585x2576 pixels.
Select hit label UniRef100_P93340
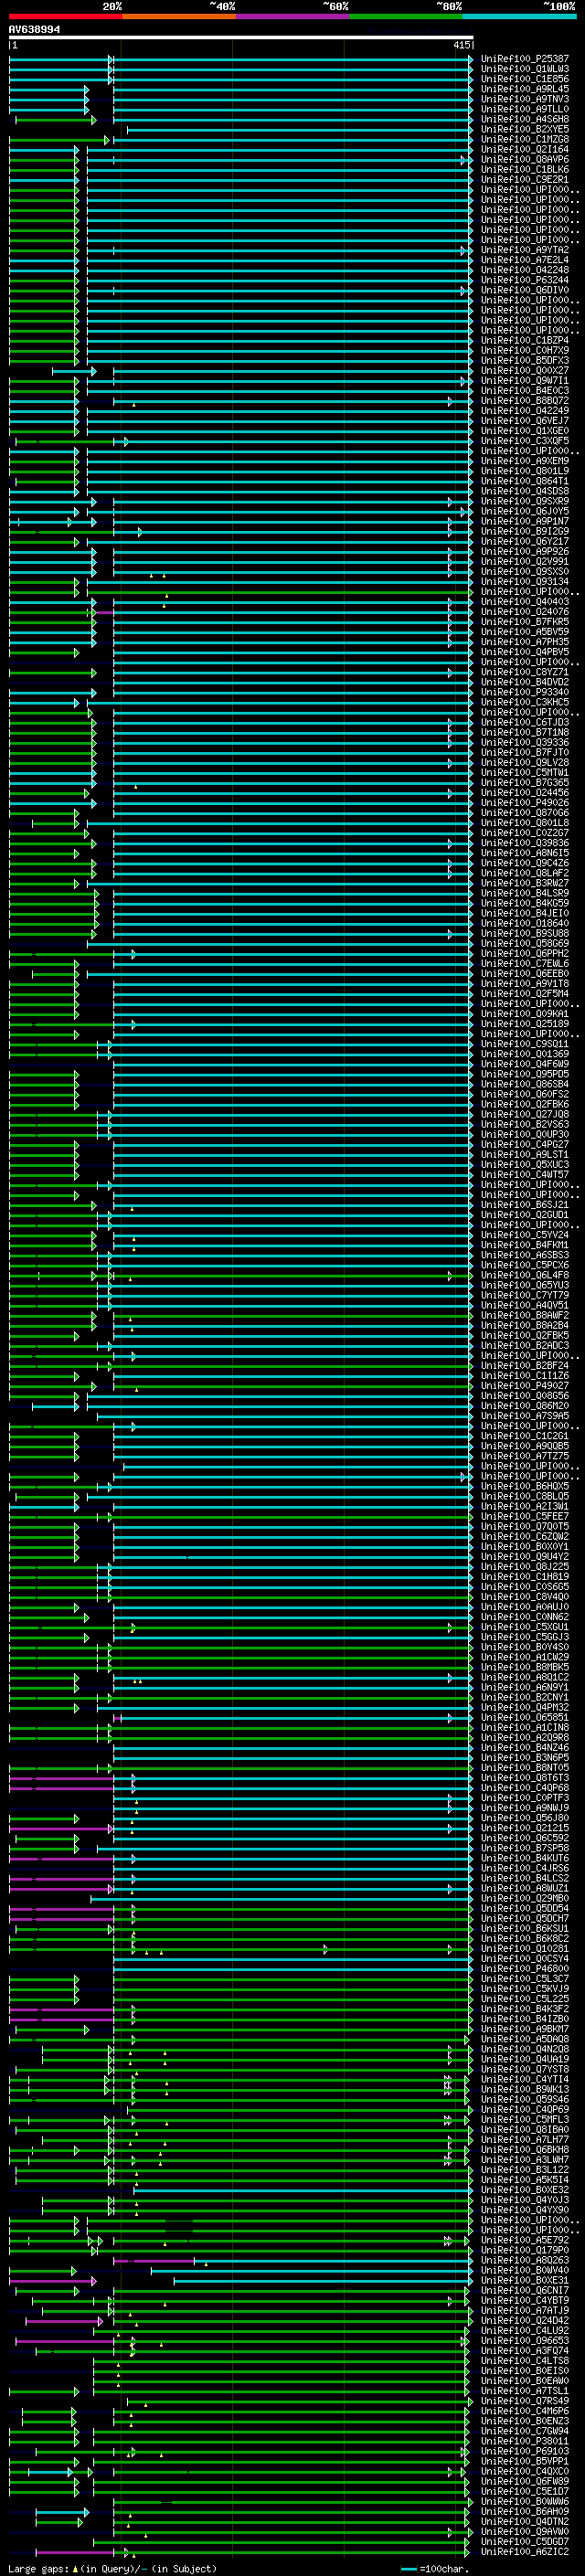click(x=525, y=692)
